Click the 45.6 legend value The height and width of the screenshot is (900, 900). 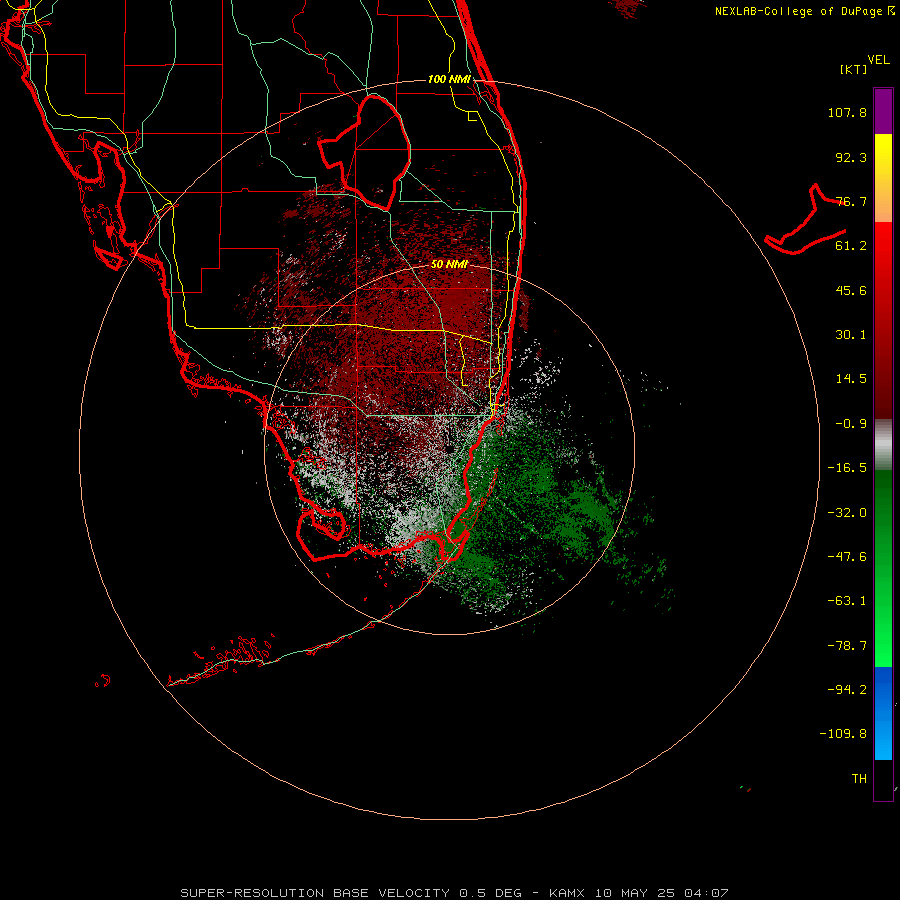click(x=851, y=290)
